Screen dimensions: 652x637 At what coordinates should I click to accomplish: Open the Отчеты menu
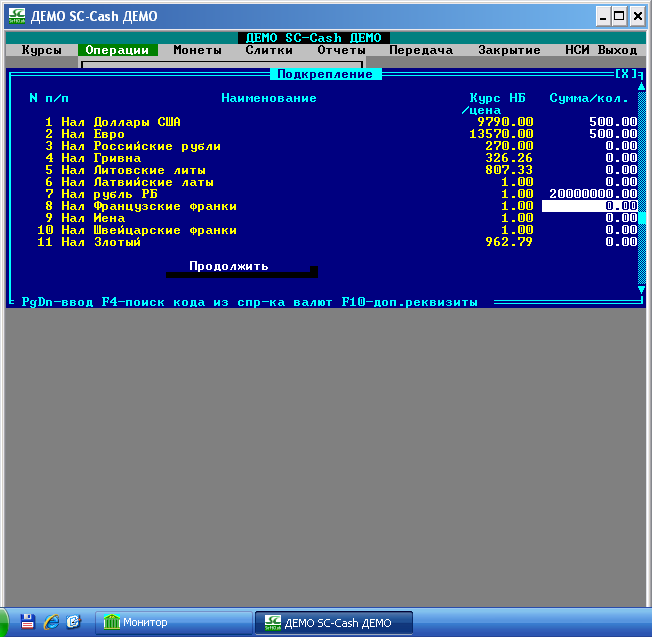coord(341,50)
